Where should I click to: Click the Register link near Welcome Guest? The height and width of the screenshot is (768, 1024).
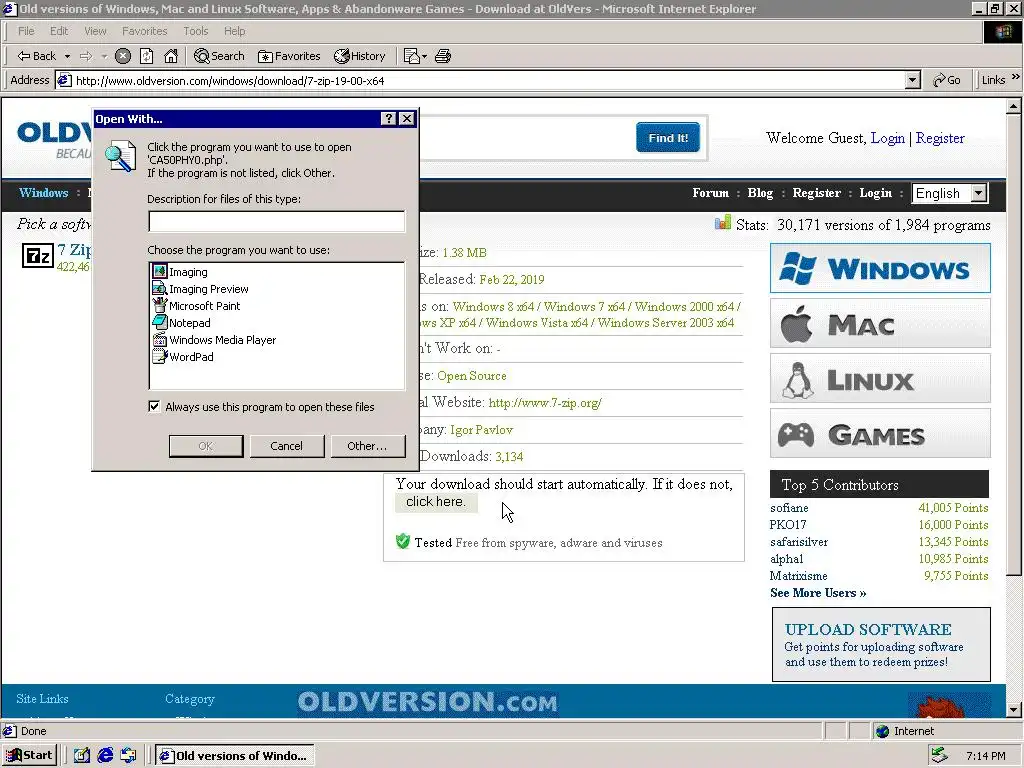pyautogui.click(x=940, y=138)
